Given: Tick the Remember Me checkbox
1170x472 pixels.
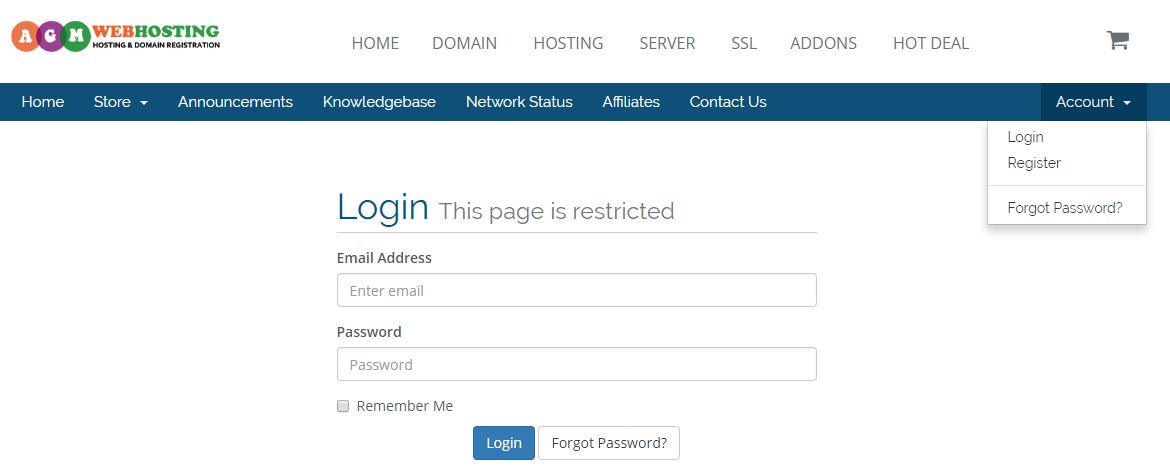Looking at the screenshot, I should click(343, 406).
